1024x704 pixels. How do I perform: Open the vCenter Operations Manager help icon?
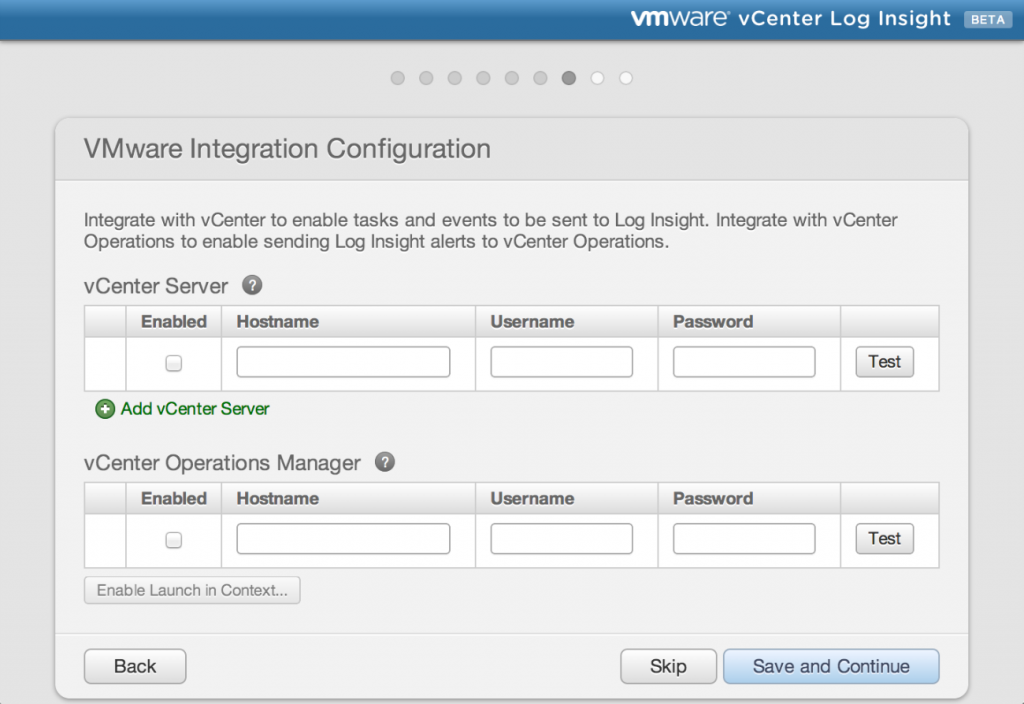click(x=385, y=462)
